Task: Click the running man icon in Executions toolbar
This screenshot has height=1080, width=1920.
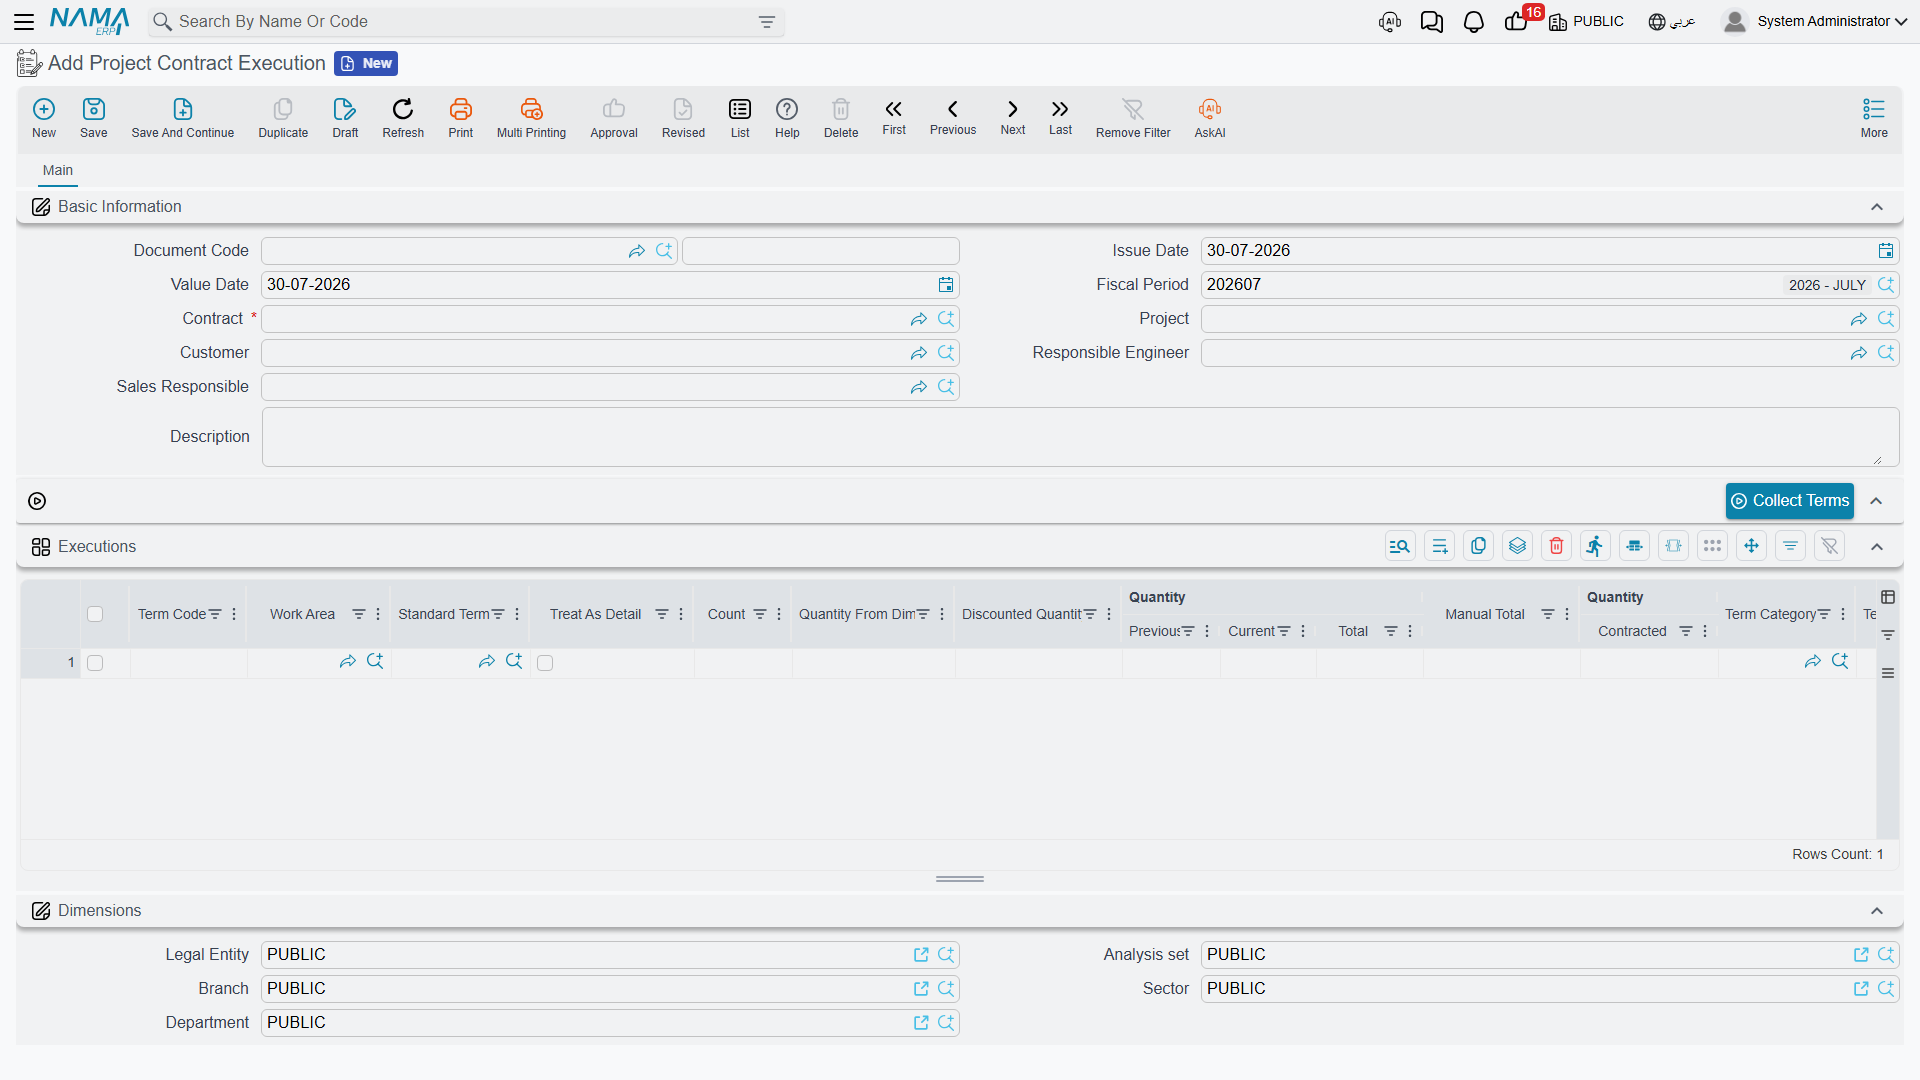Action: [x=1595, y=546]
